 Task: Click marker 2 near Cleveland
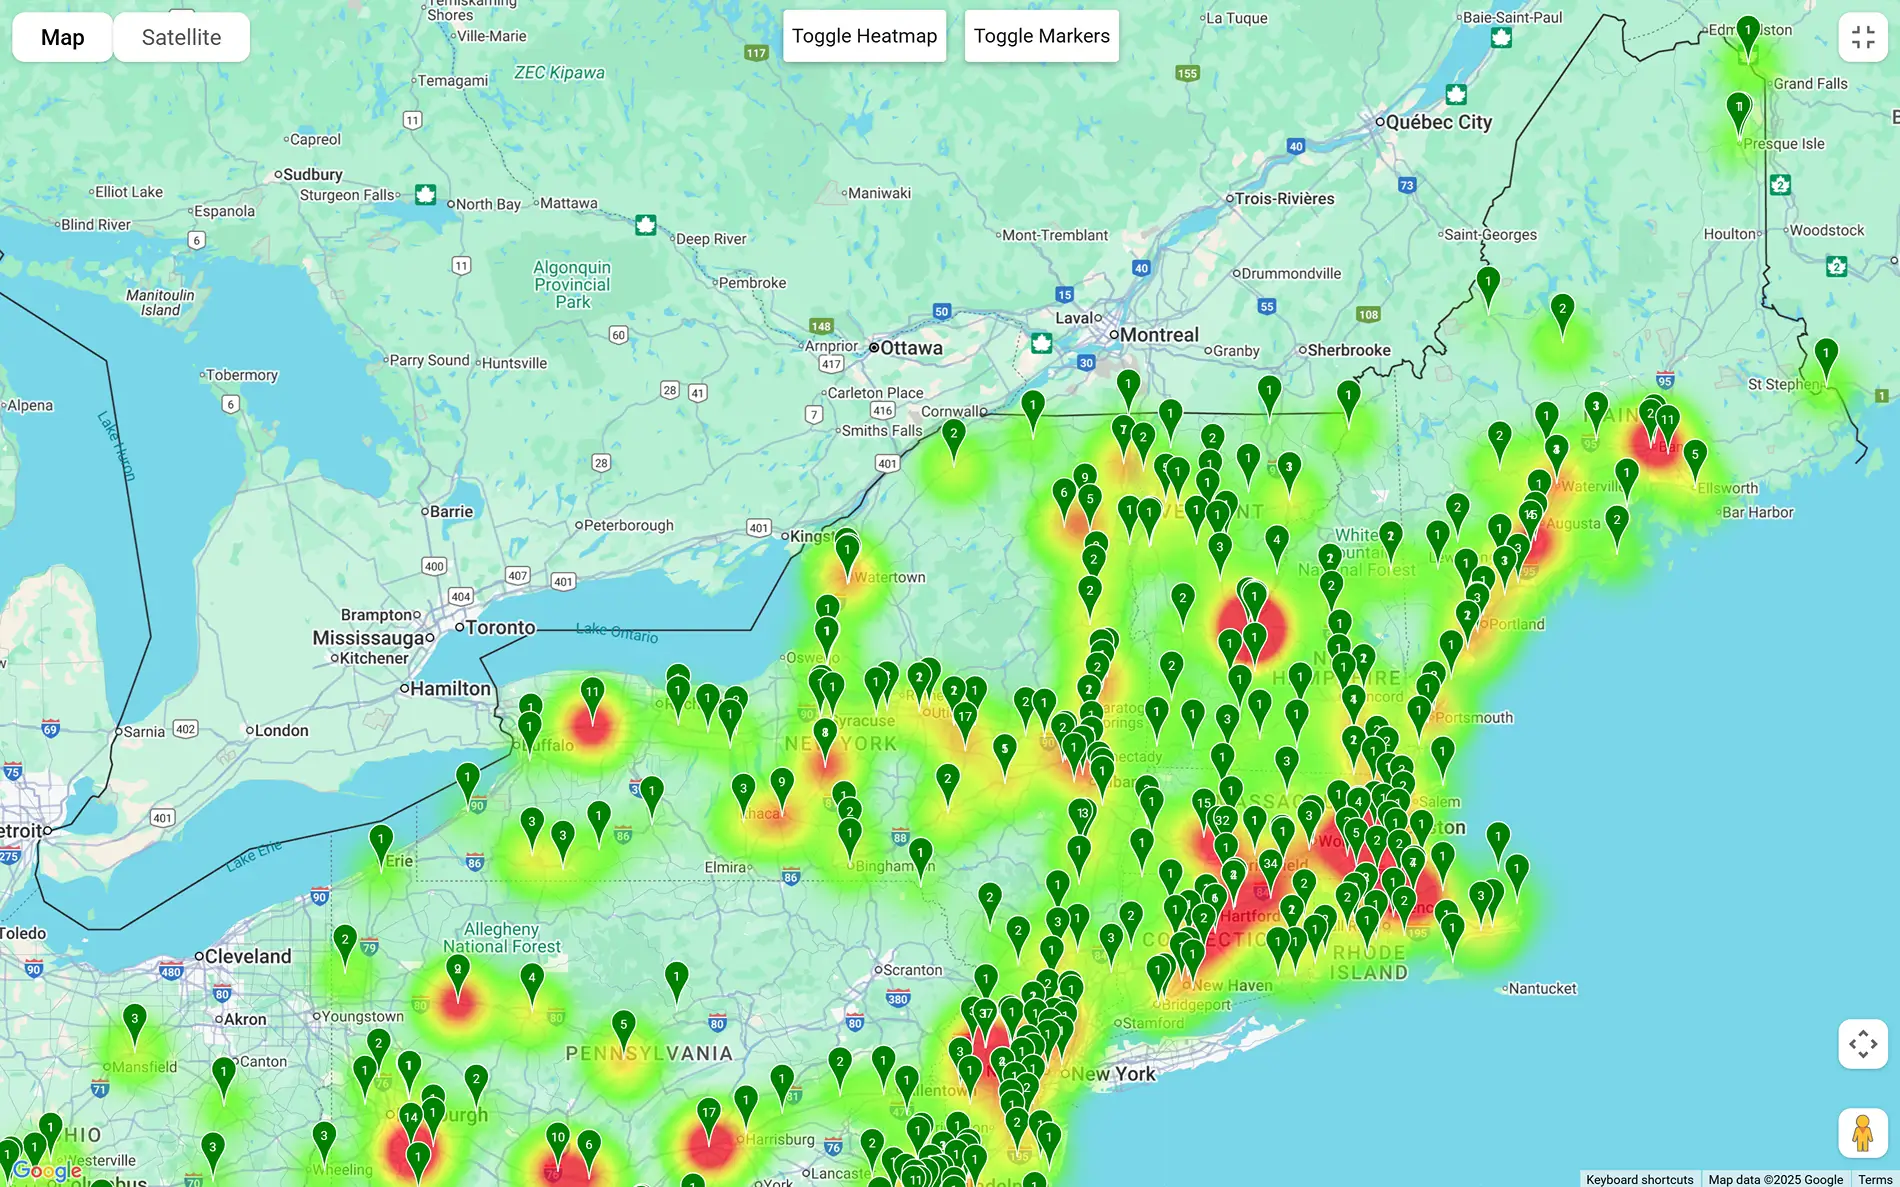[x=345, y=945]
